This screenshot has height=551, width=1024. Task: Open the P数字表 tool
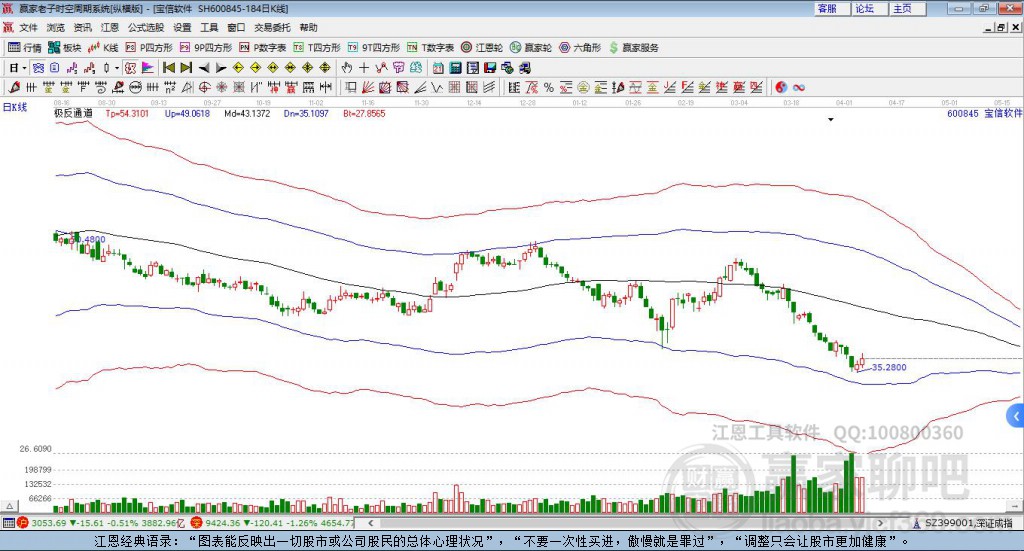(263, 48)
